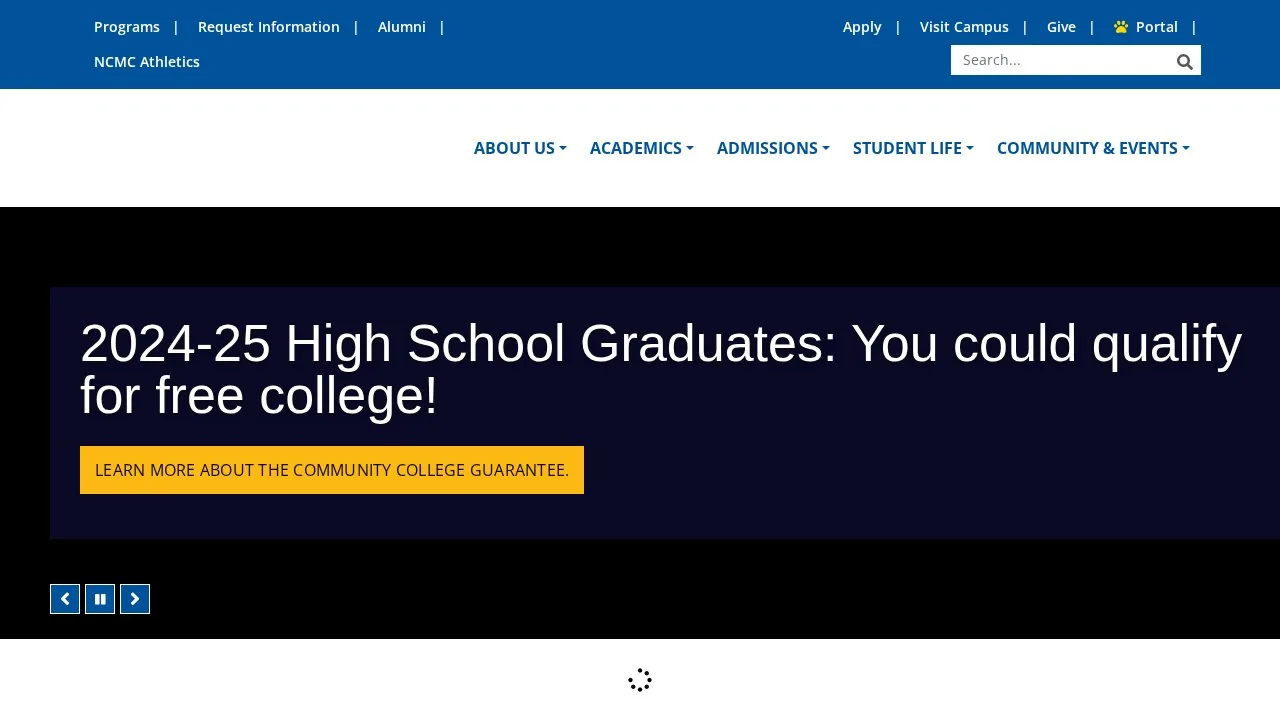Open Visit Campus page

click(x=964, y=27)
